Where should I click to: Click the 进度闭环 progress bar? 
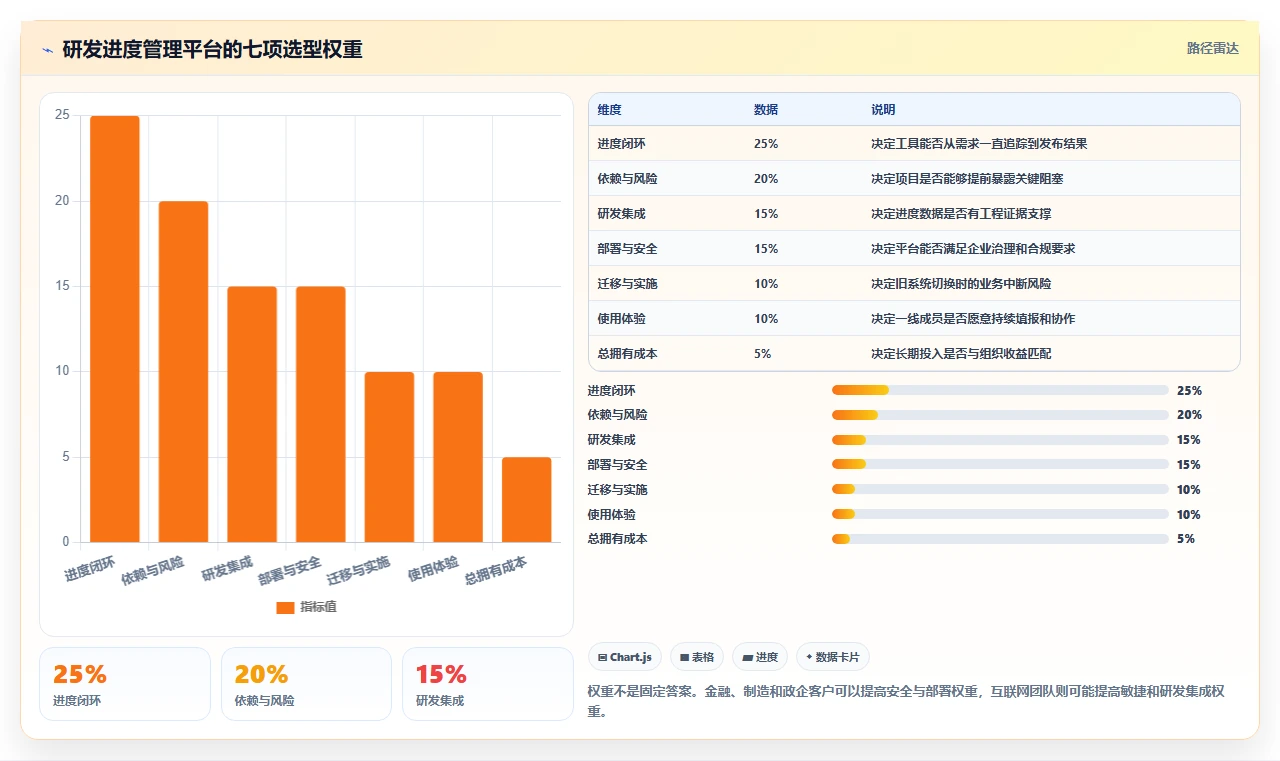tap(1000, 390)
